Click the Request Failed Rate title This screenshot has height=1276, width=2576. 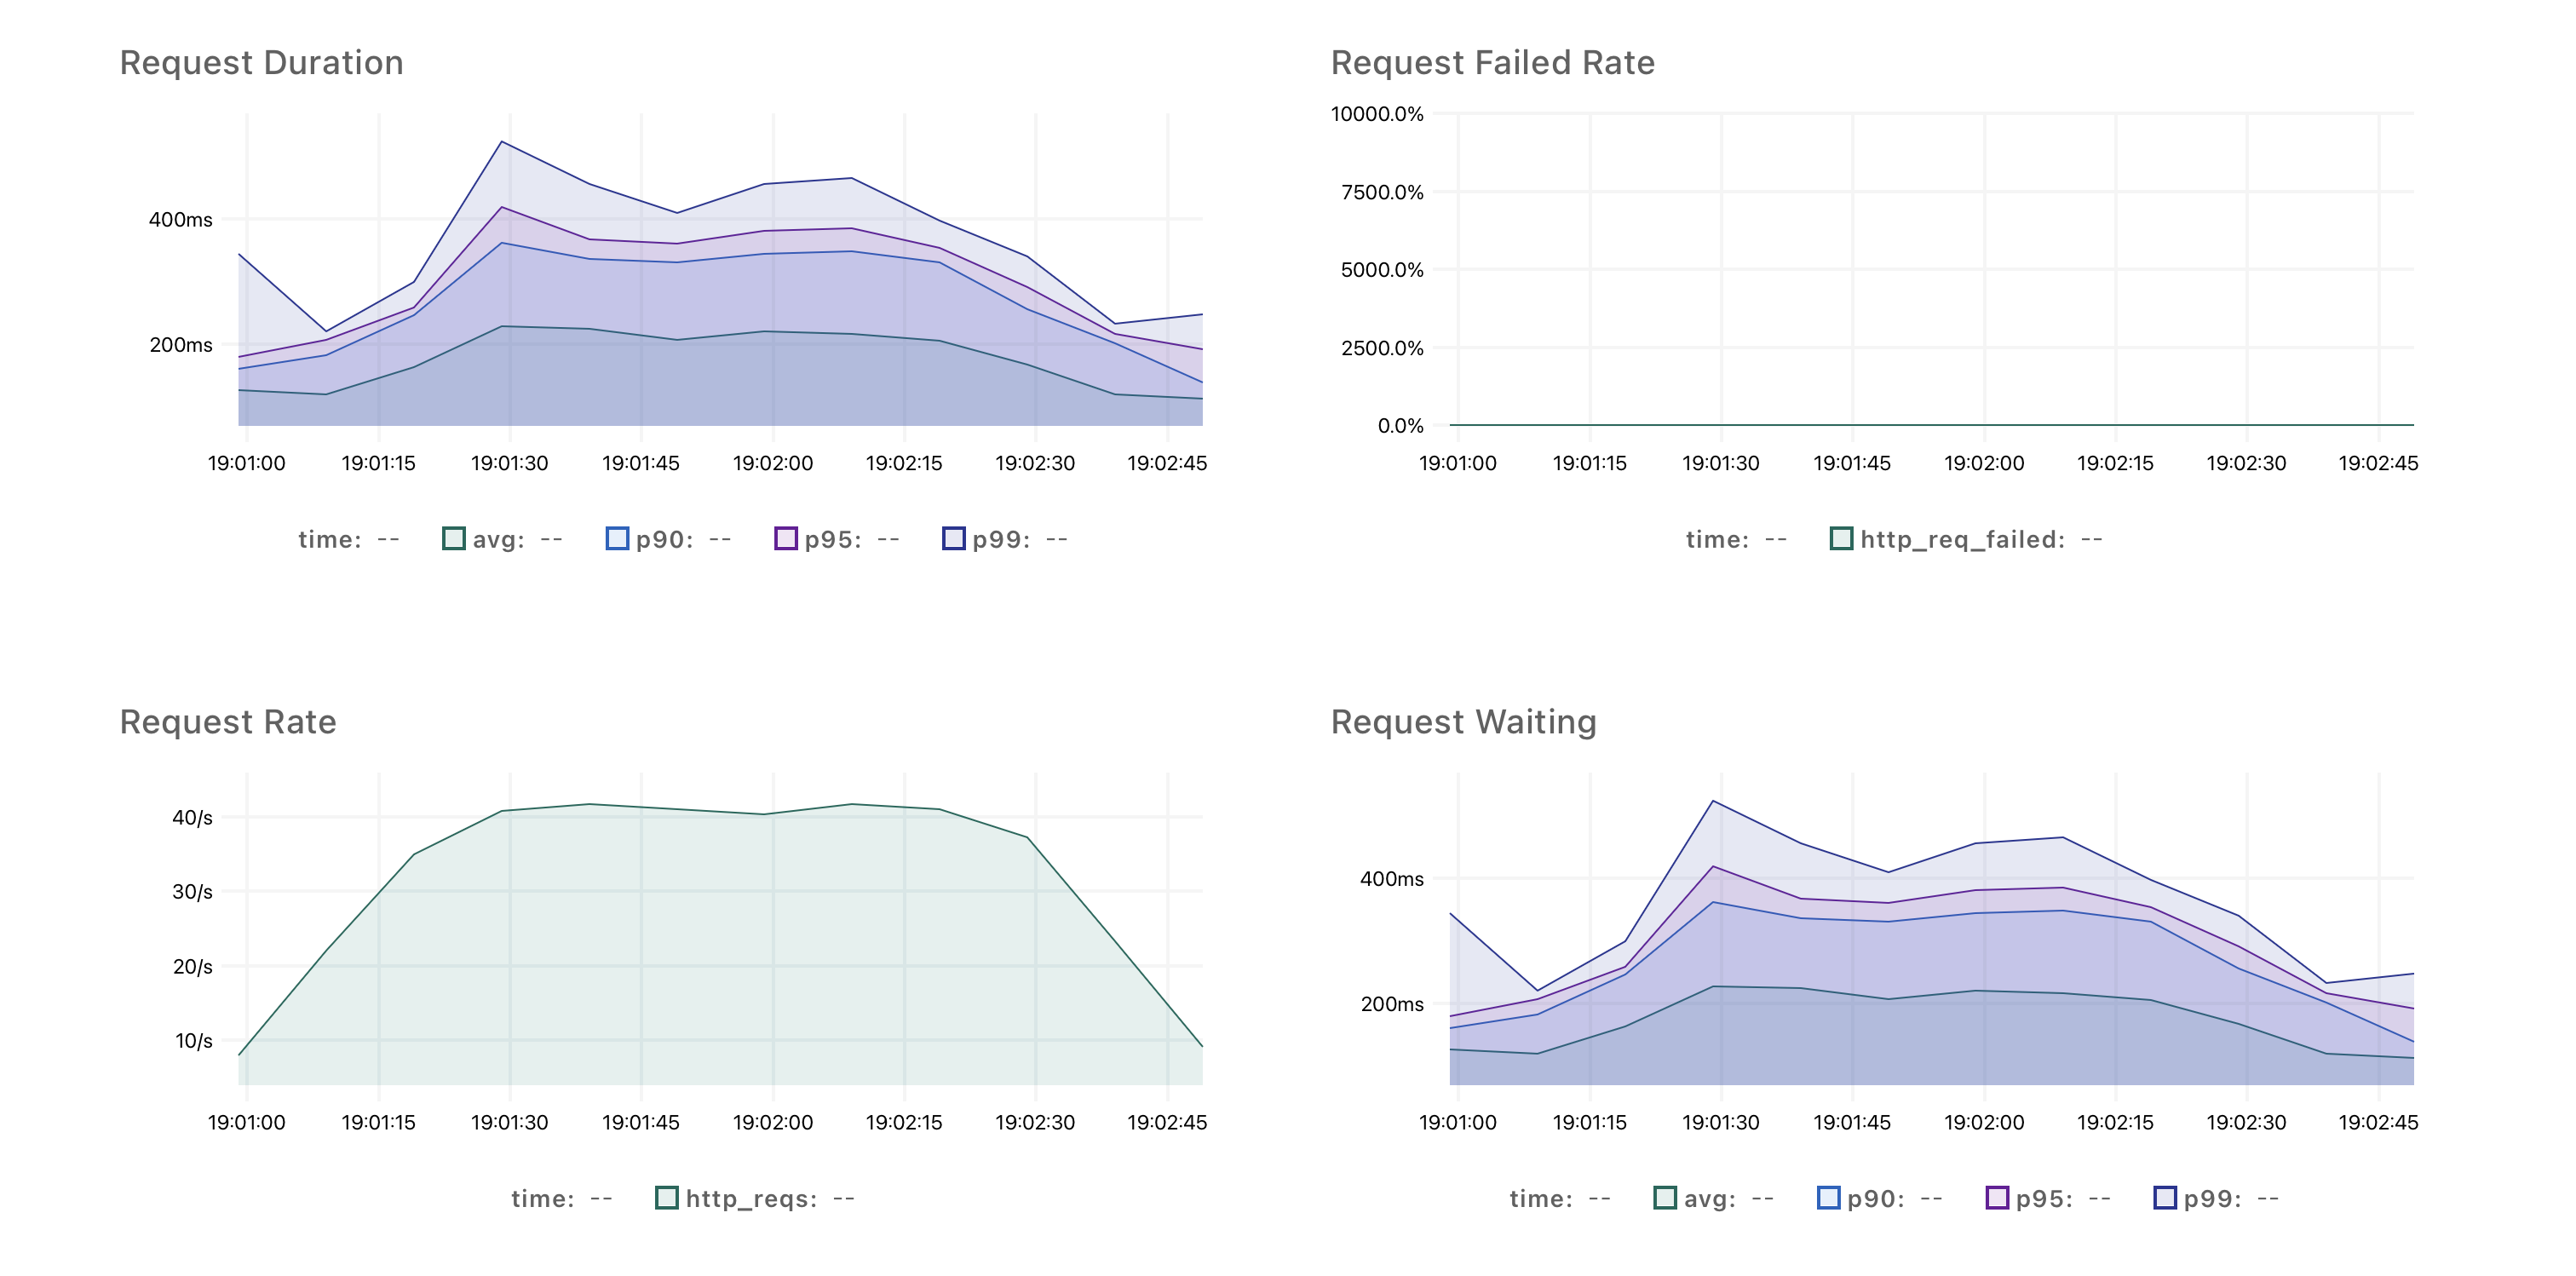click(1492, 63)
